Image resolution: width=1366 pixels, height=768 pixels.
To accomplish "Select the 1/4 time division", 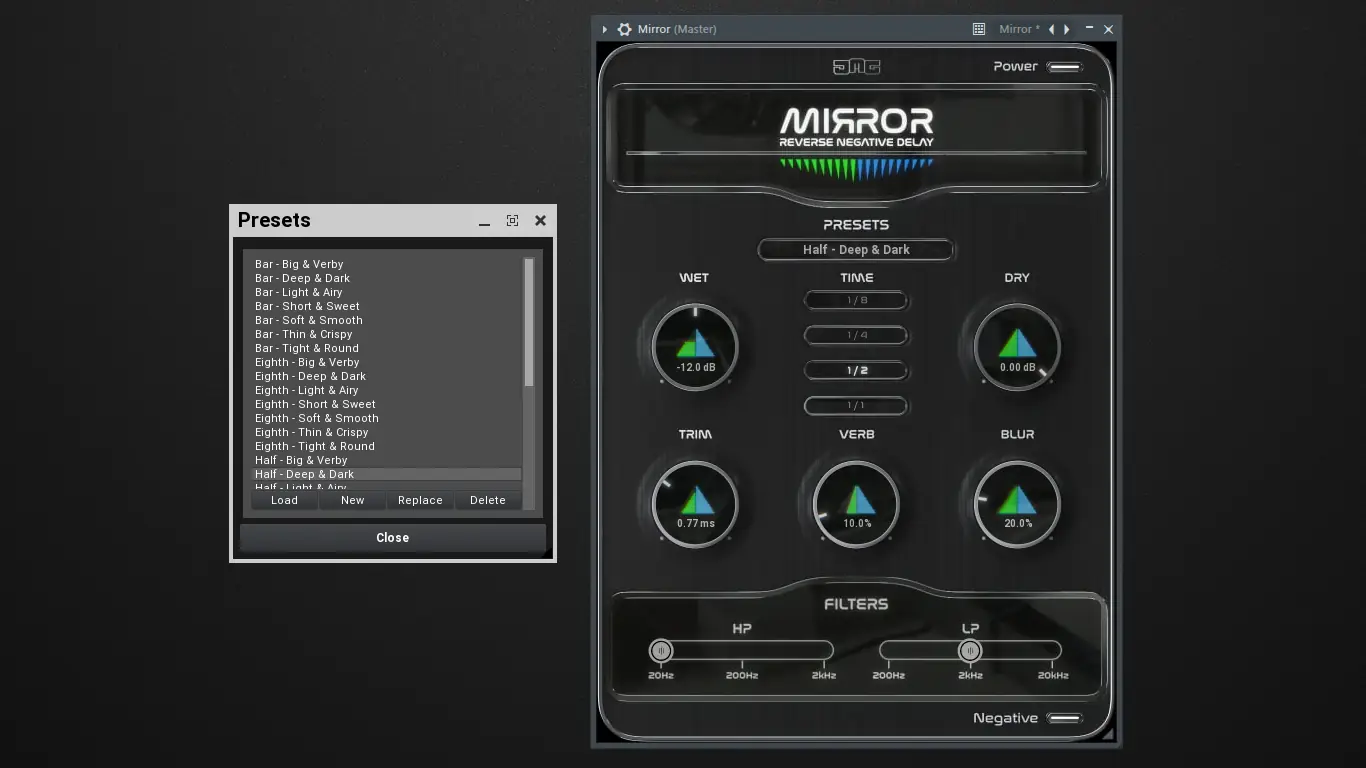I will pos(856,335).
